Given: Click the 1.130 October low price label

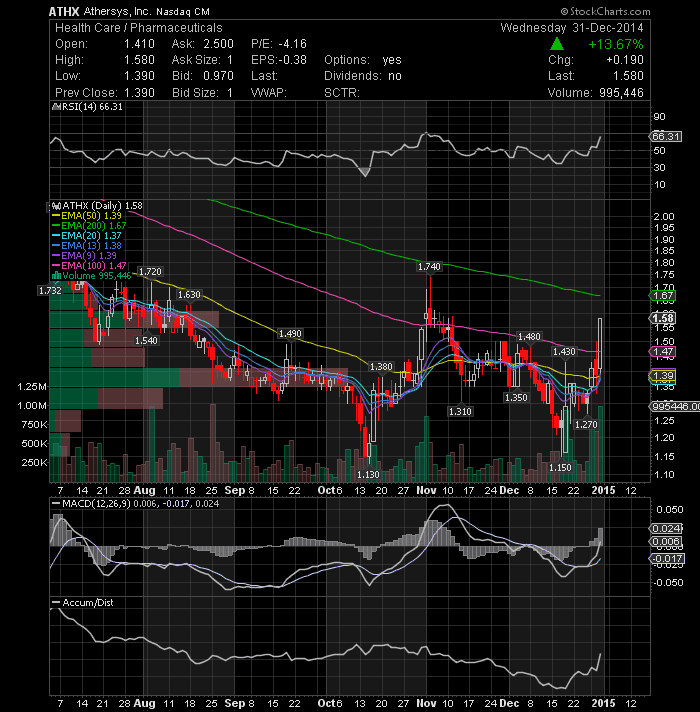Looking at the screenshot, I should 368,475.
